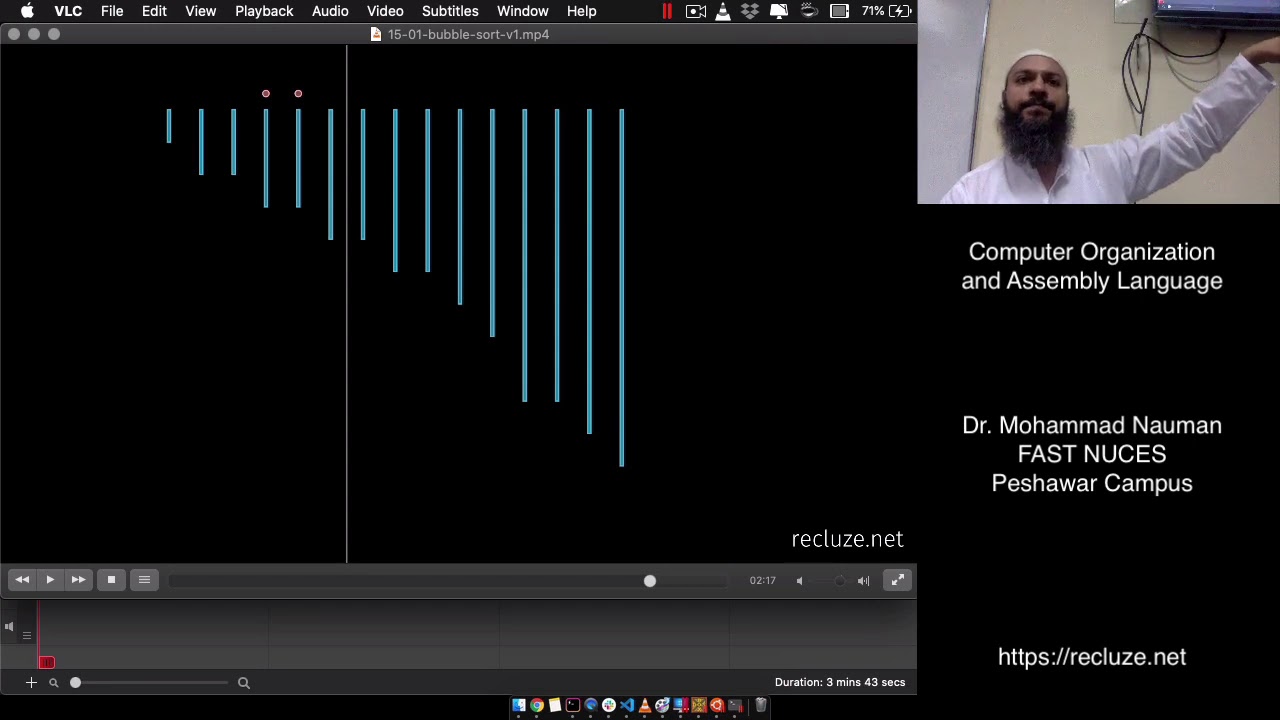Viewport: 1280px width, 720px height.
Task: Click the recorder timeline speaker track icon
Action: pyautogui.click(x=9, y=627)
